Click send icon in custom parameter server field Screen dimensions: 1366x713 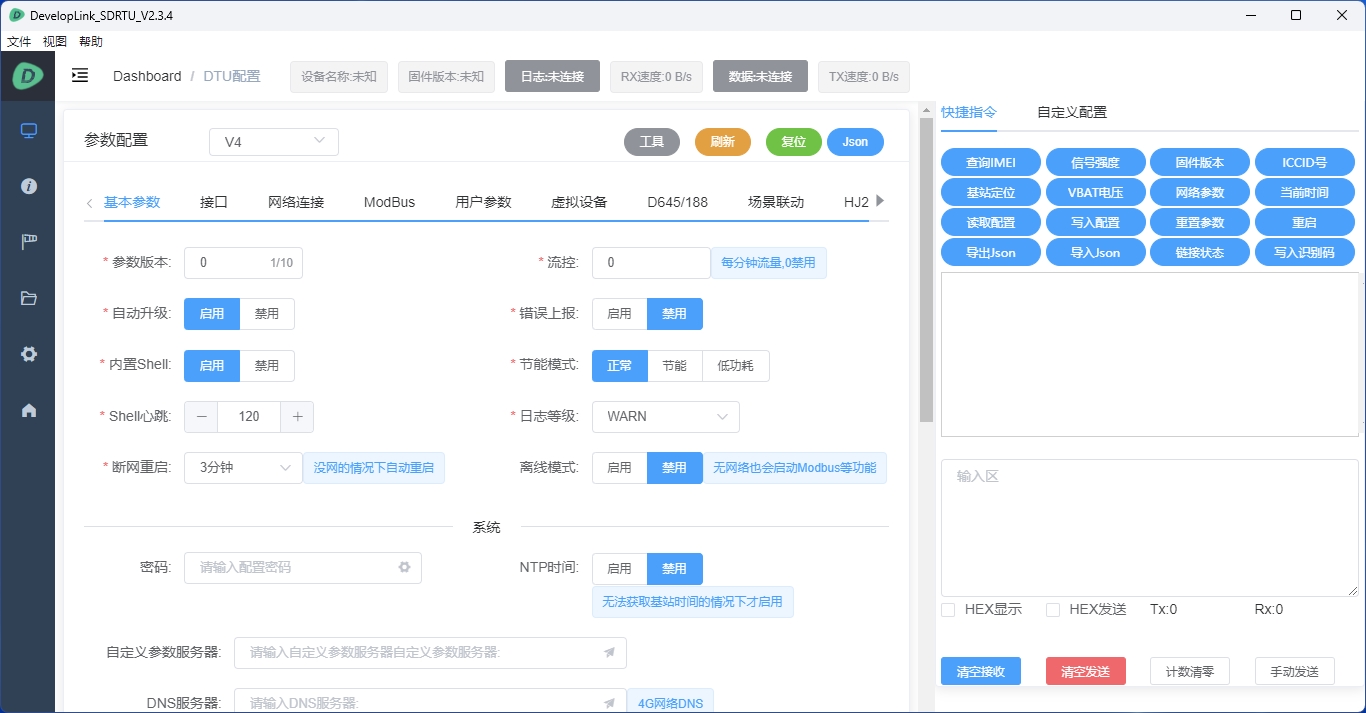[609, 653]
